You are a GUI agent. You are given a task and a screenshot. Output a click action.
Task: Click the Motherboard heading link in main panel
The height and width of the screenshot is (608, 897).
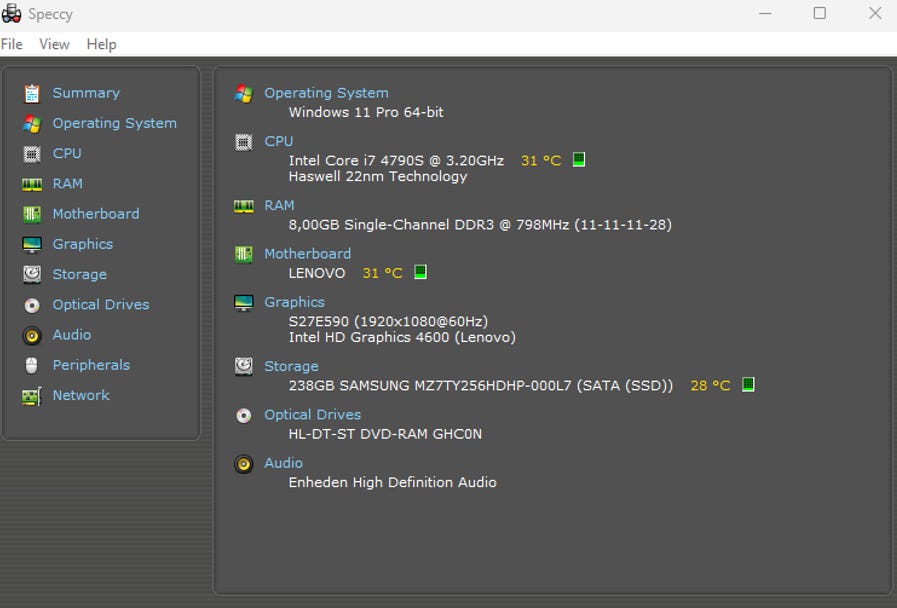pyautogui.click(x=308, y=254)
